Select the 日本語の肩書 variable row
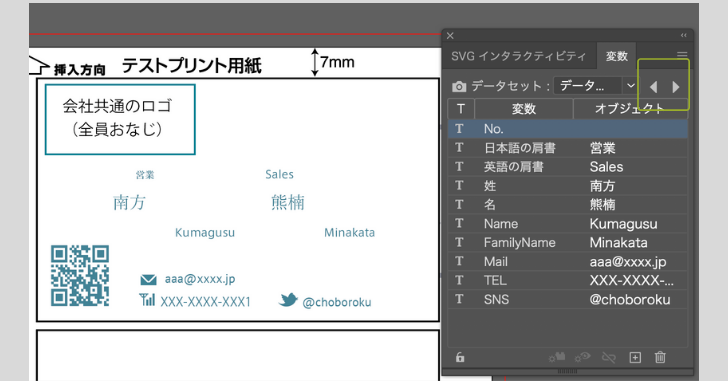This screenshot has width=728, height=381. click(568, 148)
